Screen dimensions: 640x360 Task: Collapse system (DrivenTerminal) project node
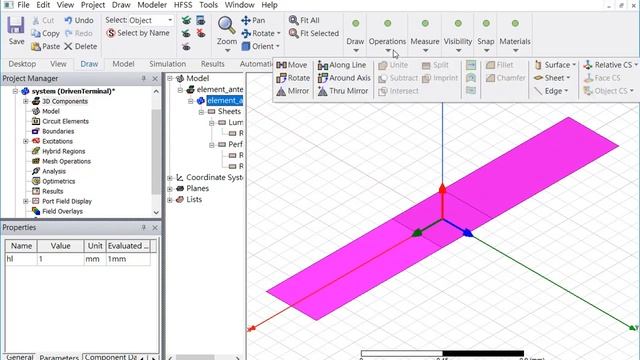pyautogui.click(x=15, y=91)
